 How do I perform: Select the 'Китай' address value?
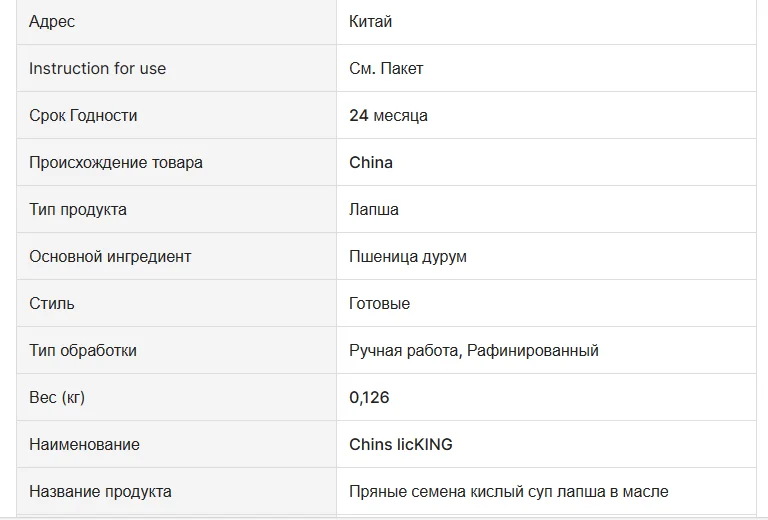click(x=370, y=21)
